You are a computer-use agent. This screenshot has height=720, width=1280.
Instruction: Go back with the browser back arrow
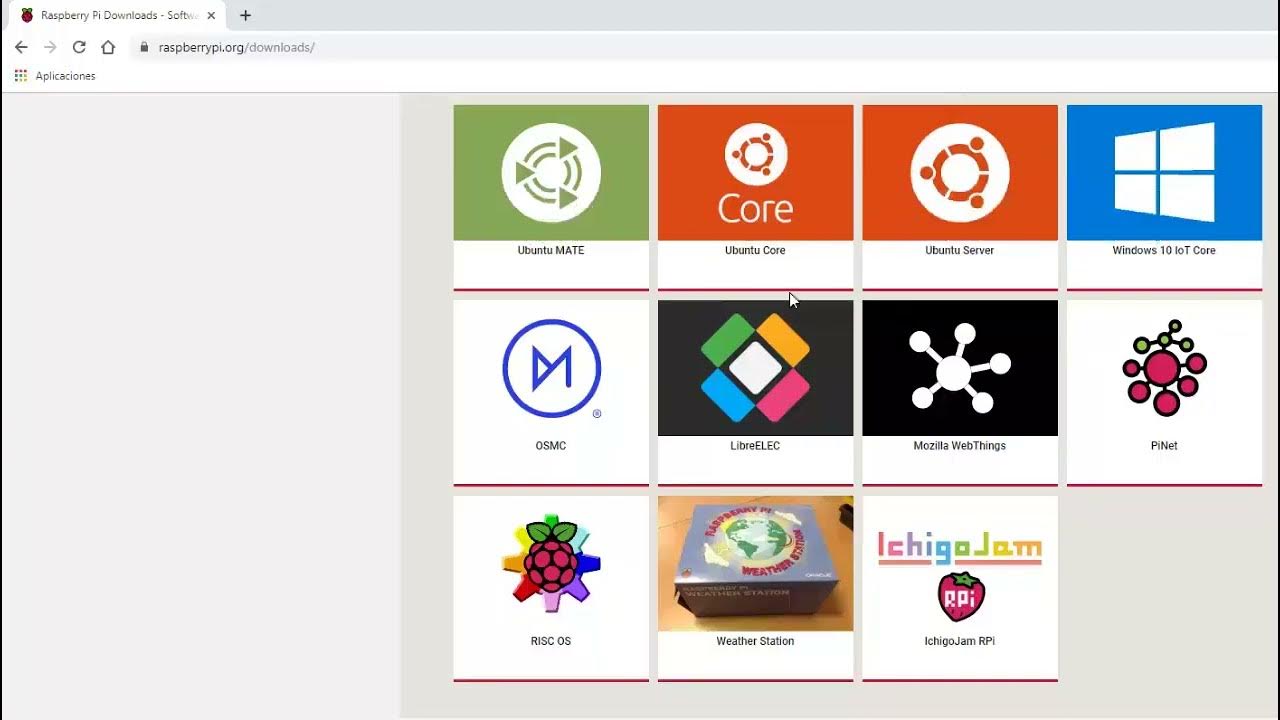(21, 47)
